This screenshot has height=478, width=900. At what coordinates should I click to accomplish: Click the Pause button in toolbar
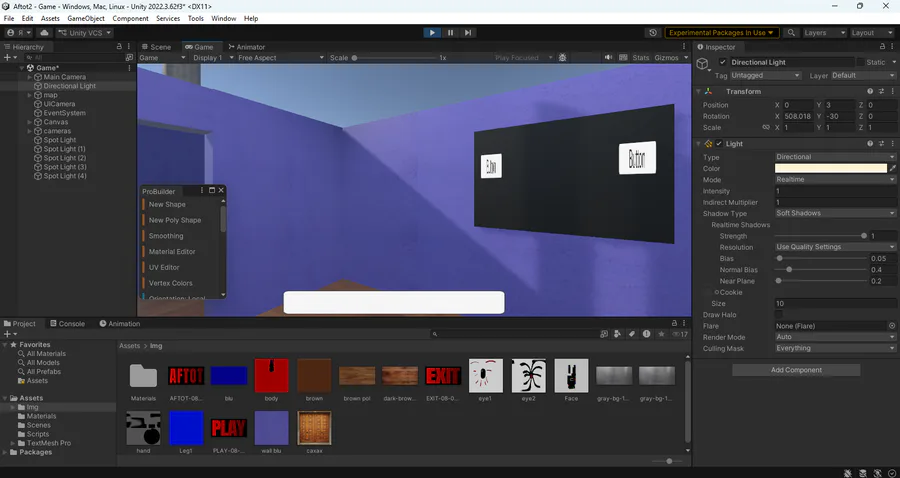(450, 33)
